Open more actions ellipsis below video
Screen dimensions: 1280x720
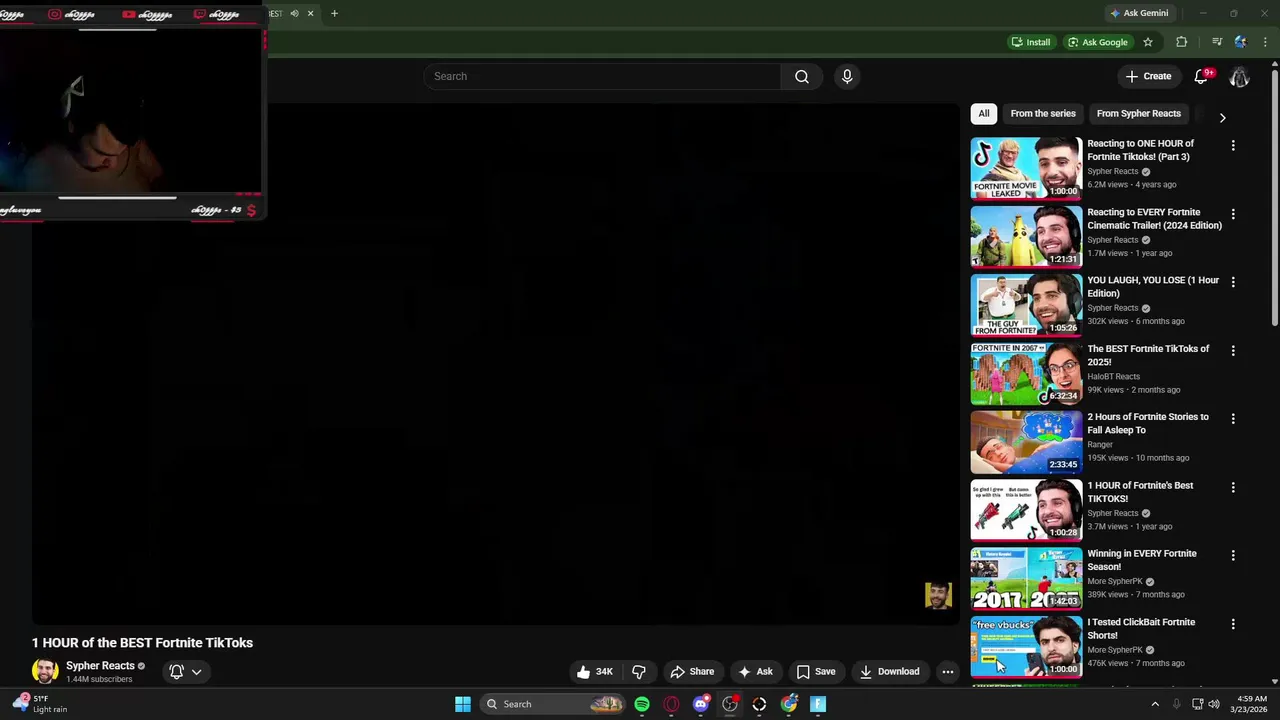point(947,672)
